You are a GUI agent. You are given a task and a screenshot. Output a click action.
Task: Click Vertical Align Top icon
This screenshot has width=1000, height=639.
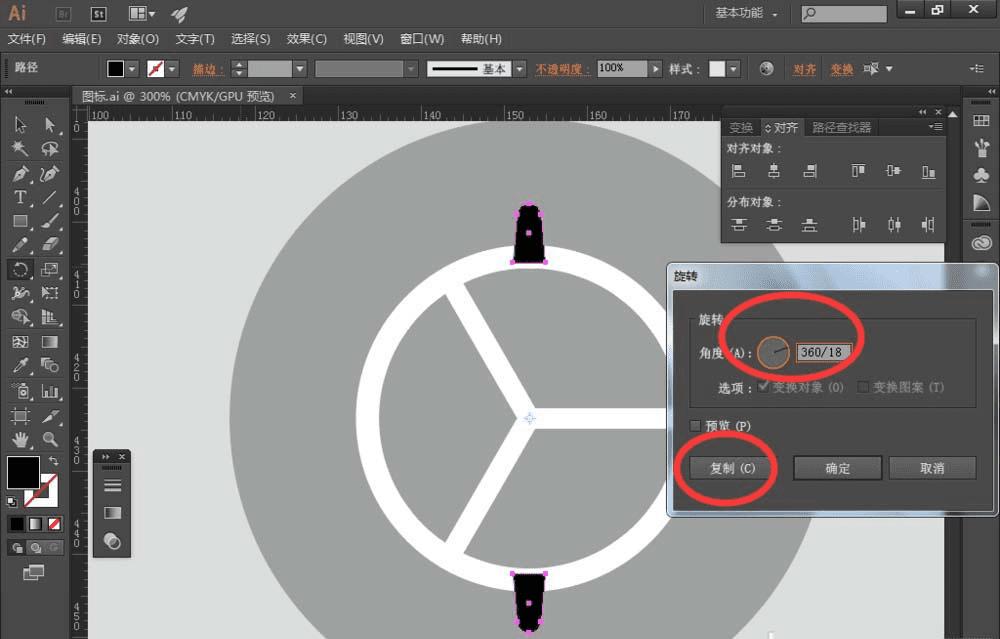[x=858, y=171]
